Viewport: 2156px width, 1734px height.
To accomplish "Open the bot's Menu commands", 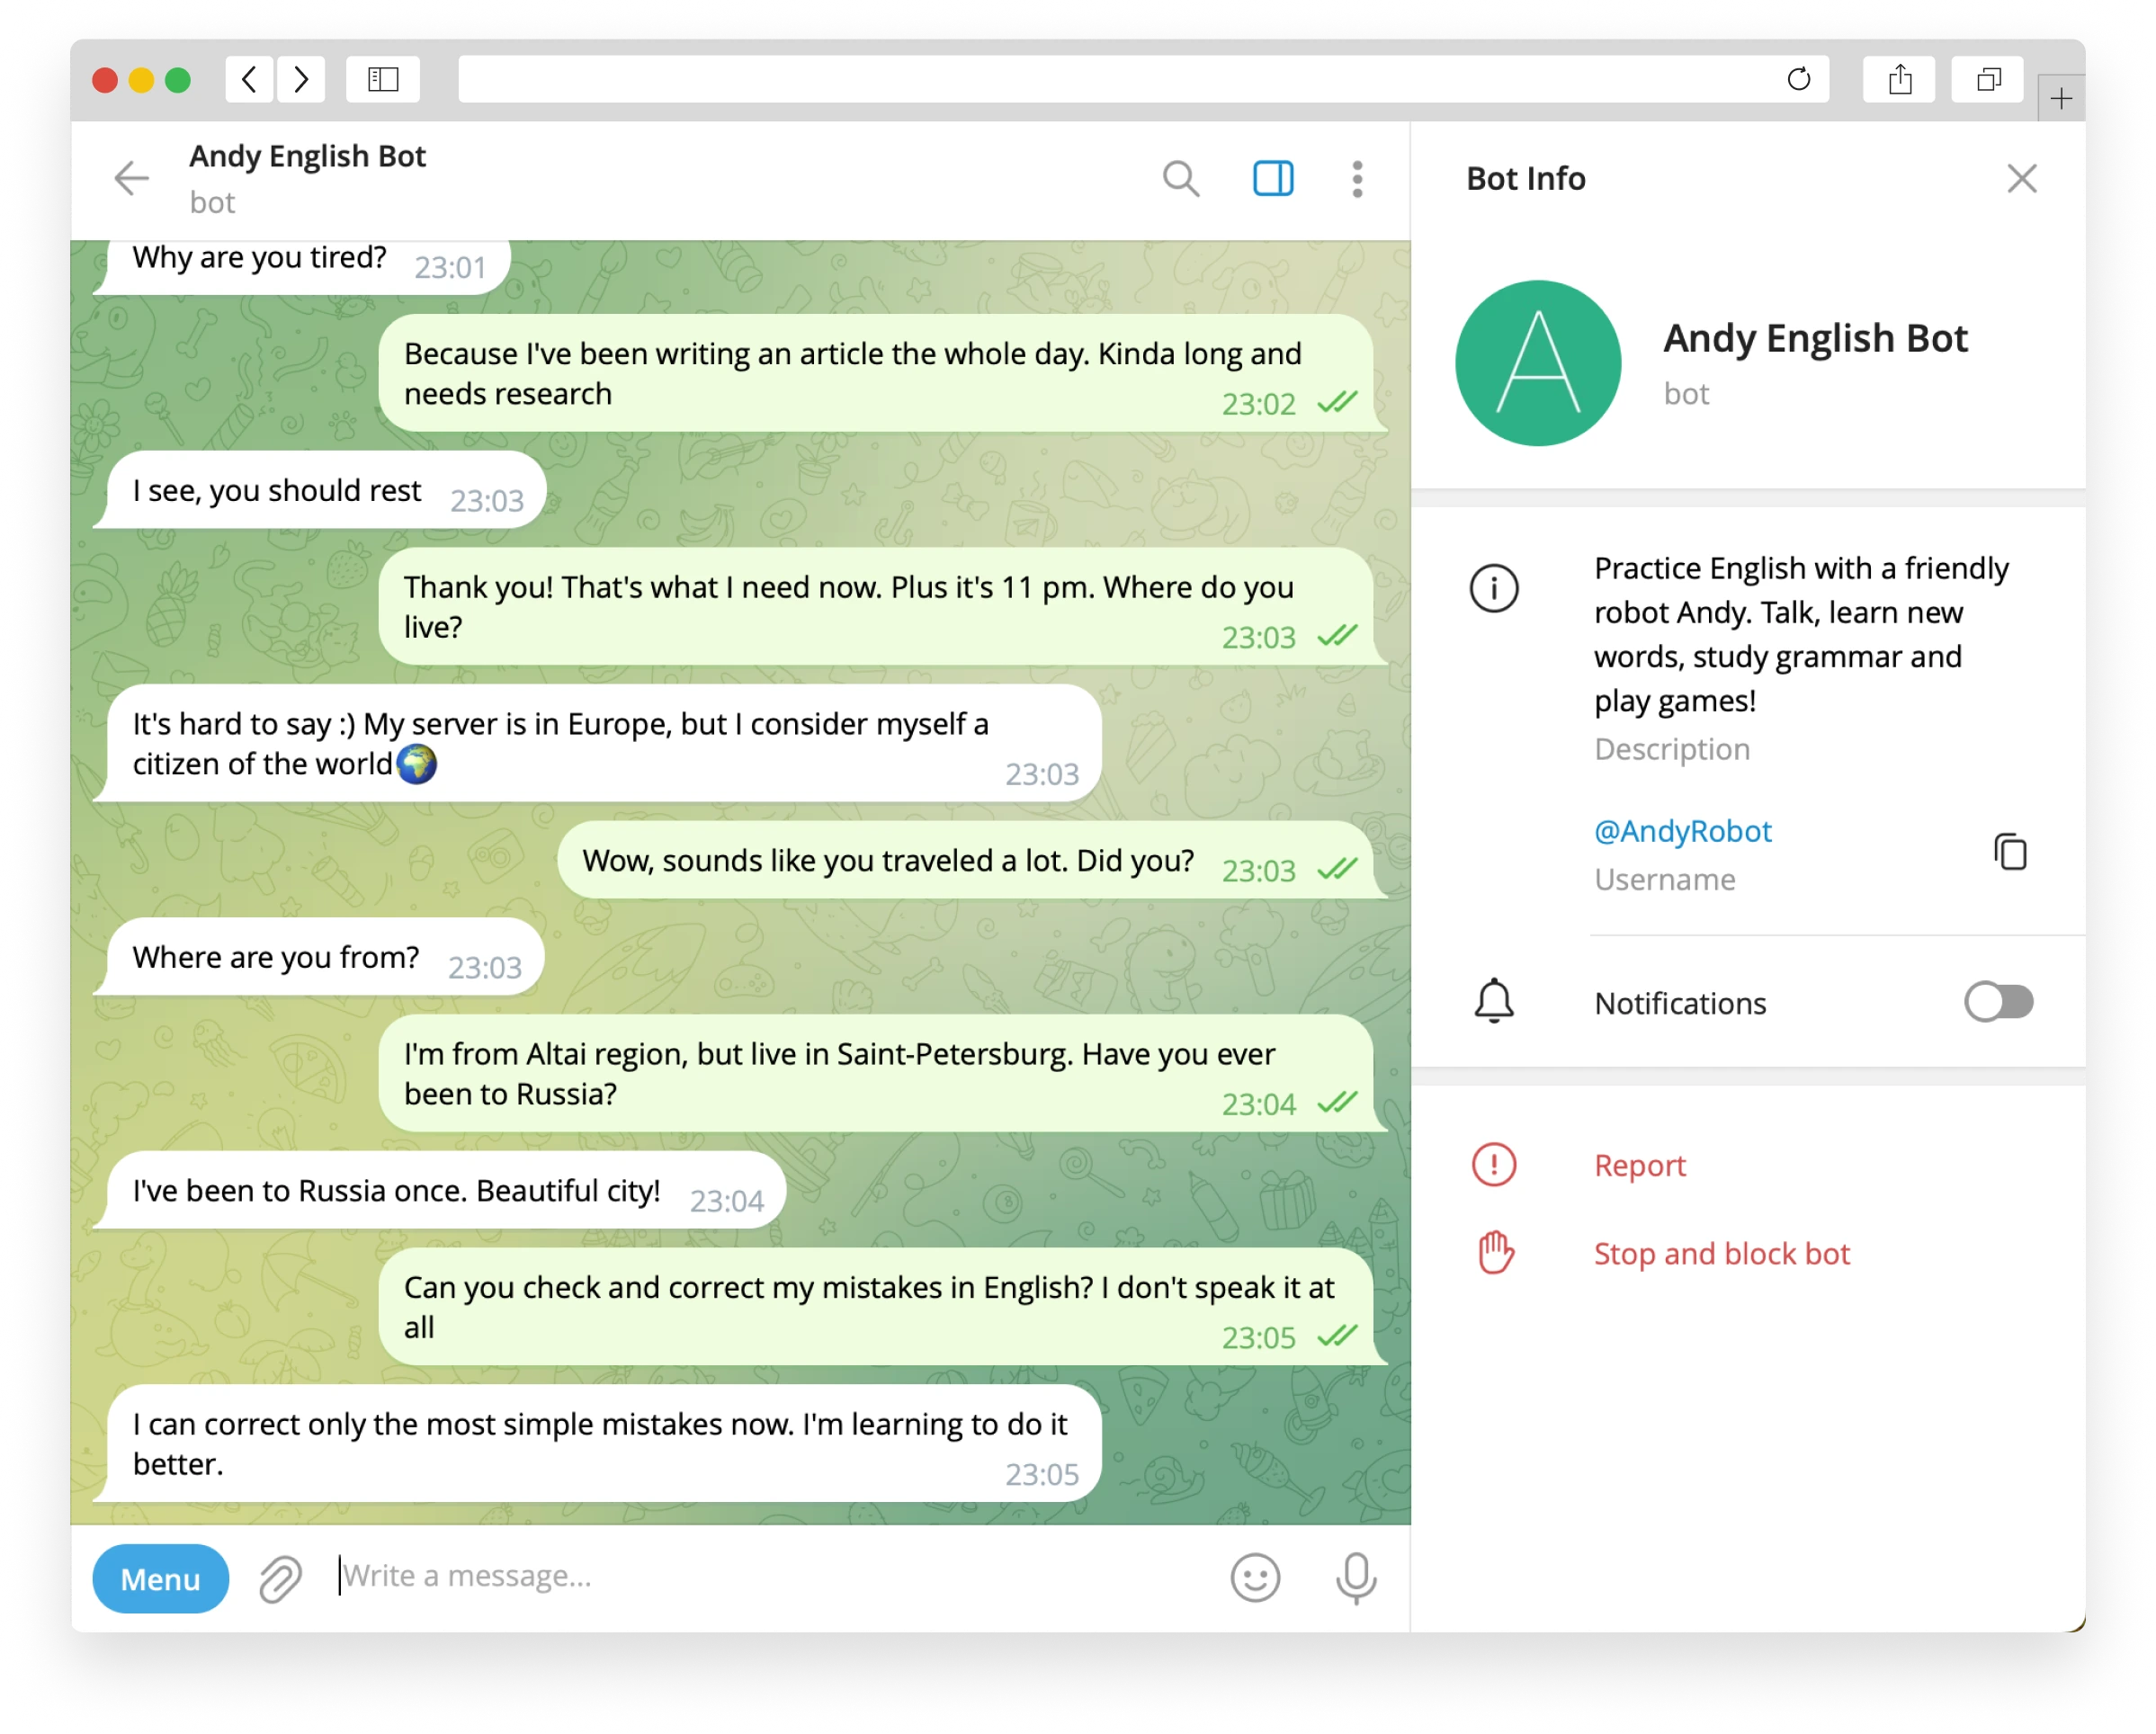I will point(160,1578).
